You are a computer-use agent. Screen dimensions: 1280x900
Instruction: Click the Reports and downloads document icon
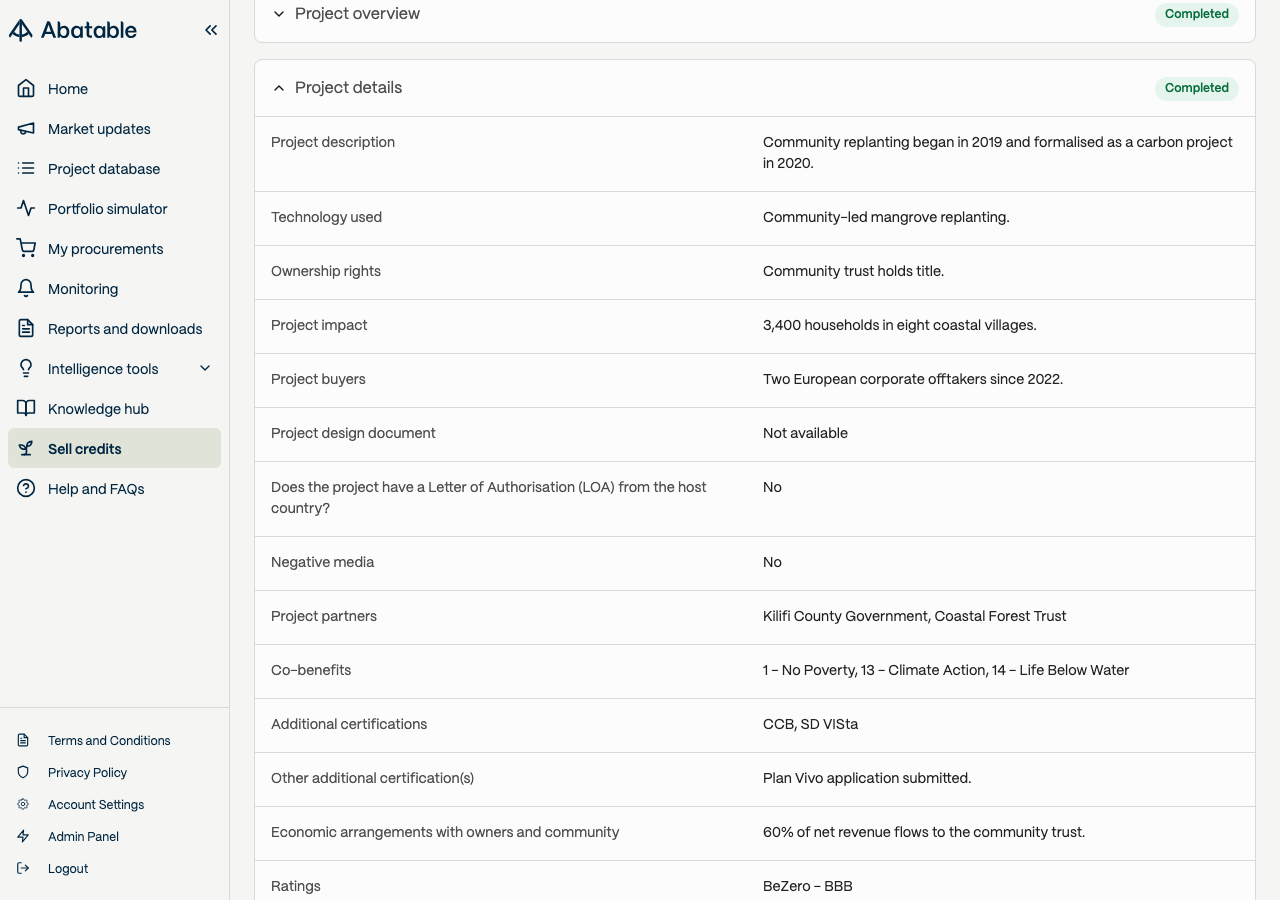(27, 329)
